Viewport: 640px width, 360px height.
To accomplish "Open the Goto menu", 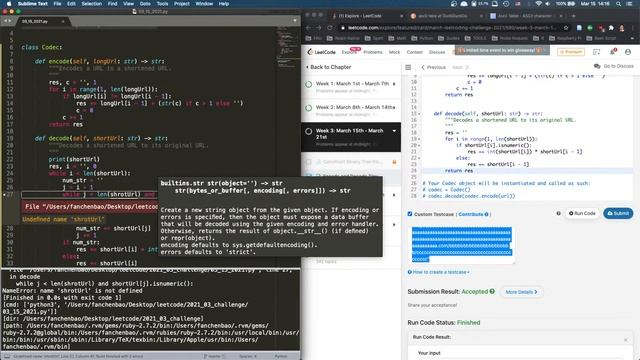I will [145, 4].
